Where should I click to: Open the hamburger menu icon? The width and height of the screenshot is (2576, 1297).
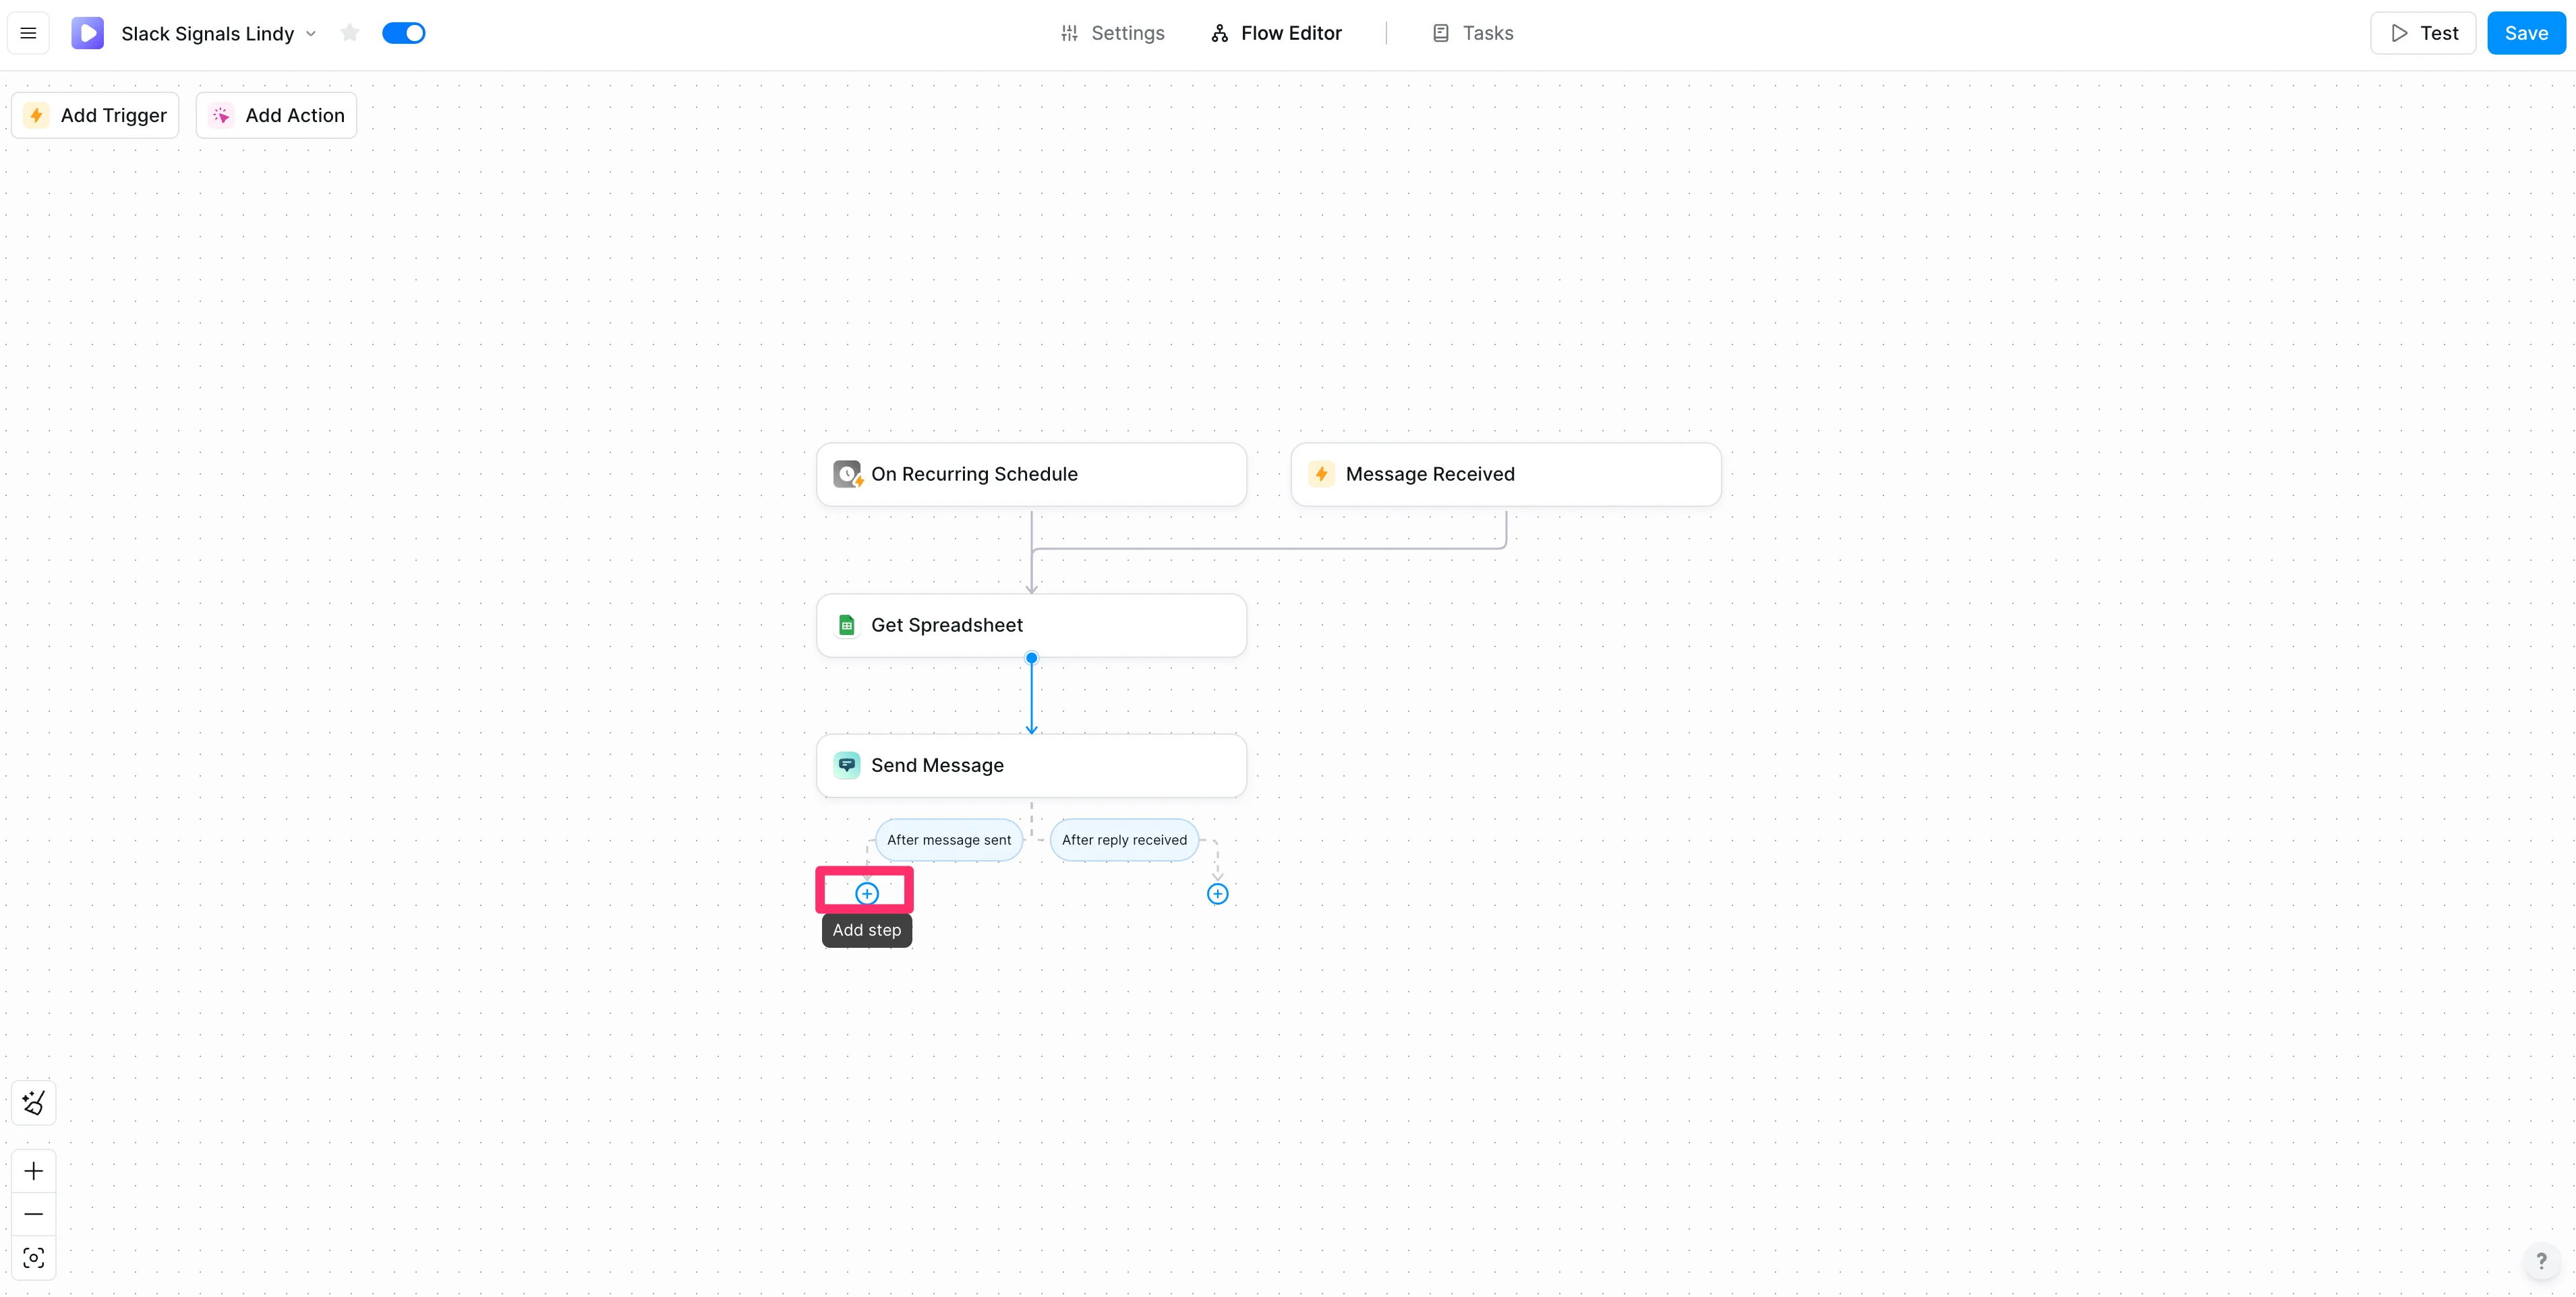point(28,33)
